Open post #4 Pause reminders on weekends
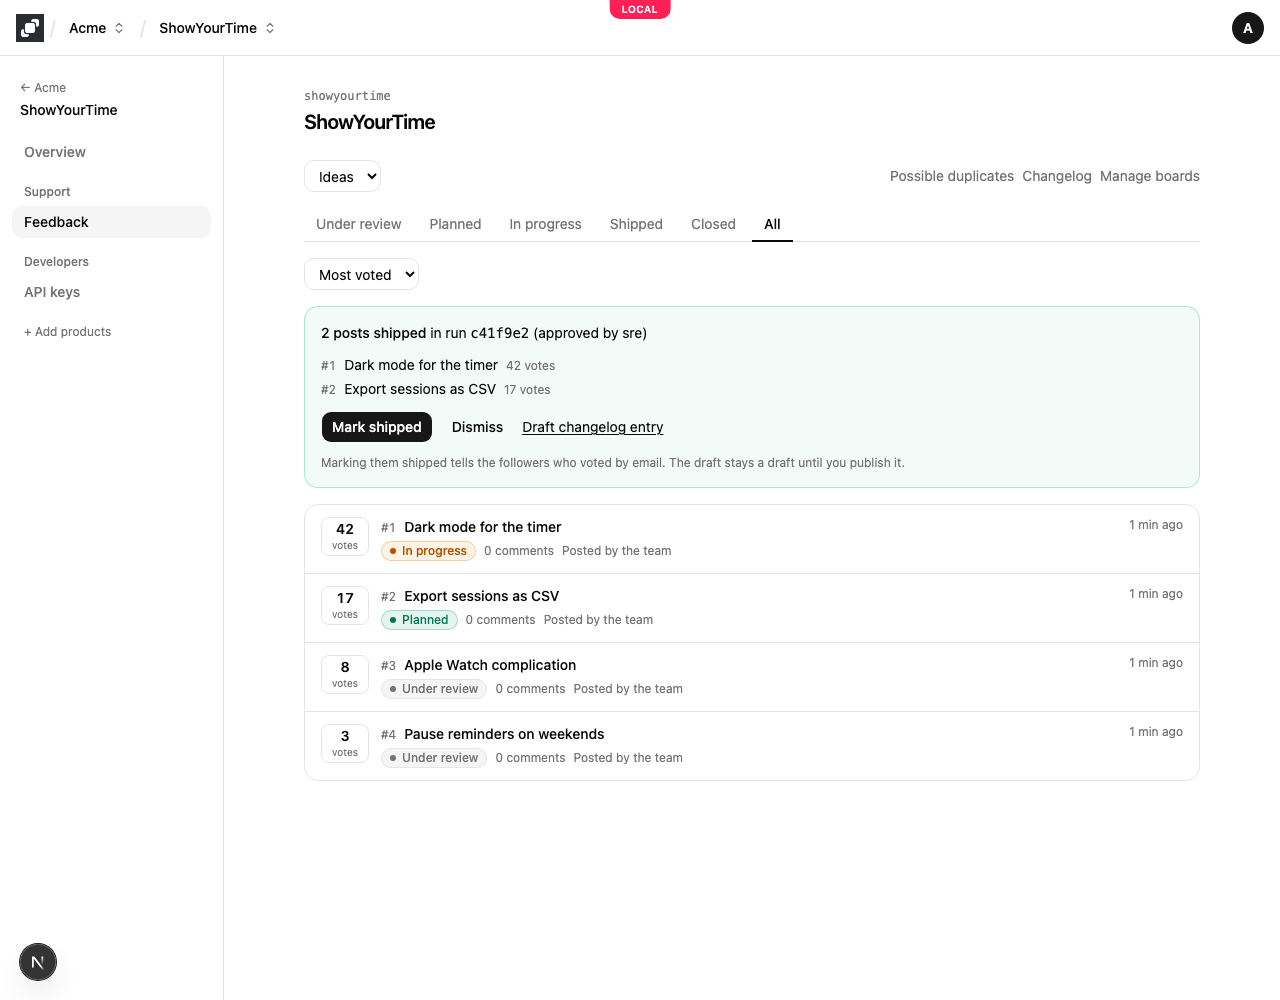This screenshot has width=1280, height=1000. (504, 734)
